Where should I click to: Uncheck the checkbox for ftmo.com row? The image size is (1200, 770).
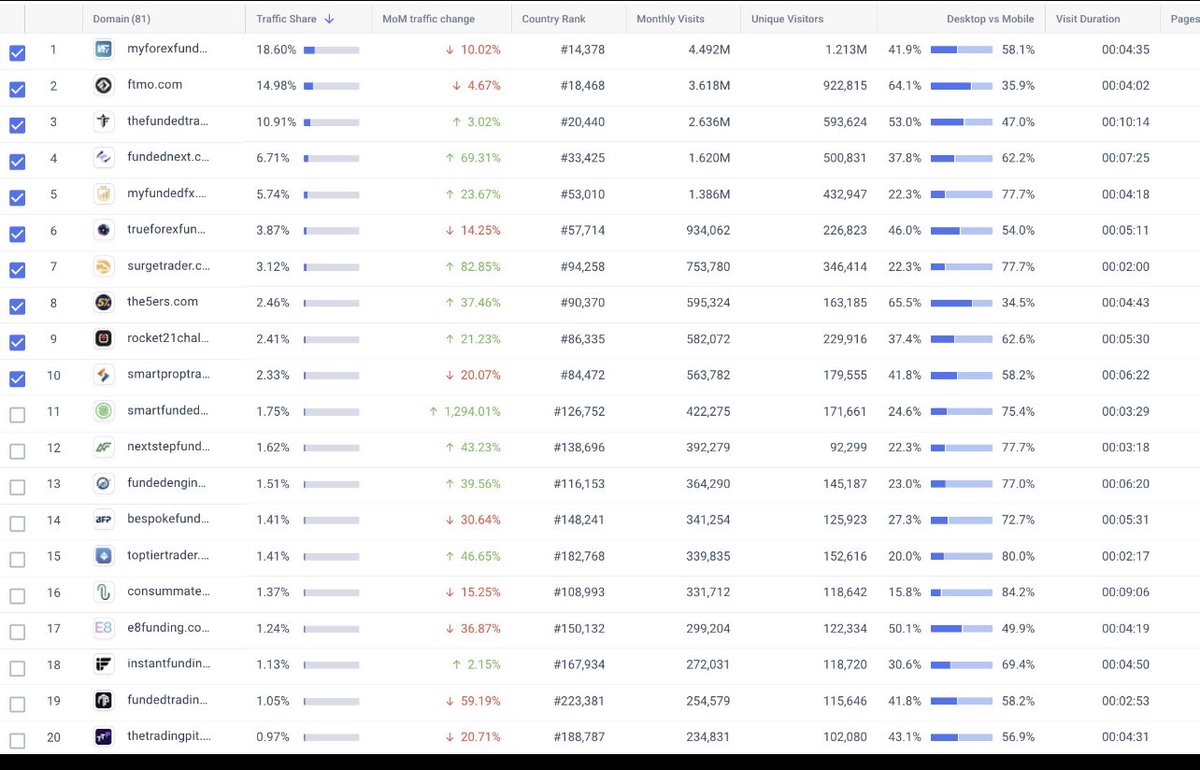(x=17, y=90)
